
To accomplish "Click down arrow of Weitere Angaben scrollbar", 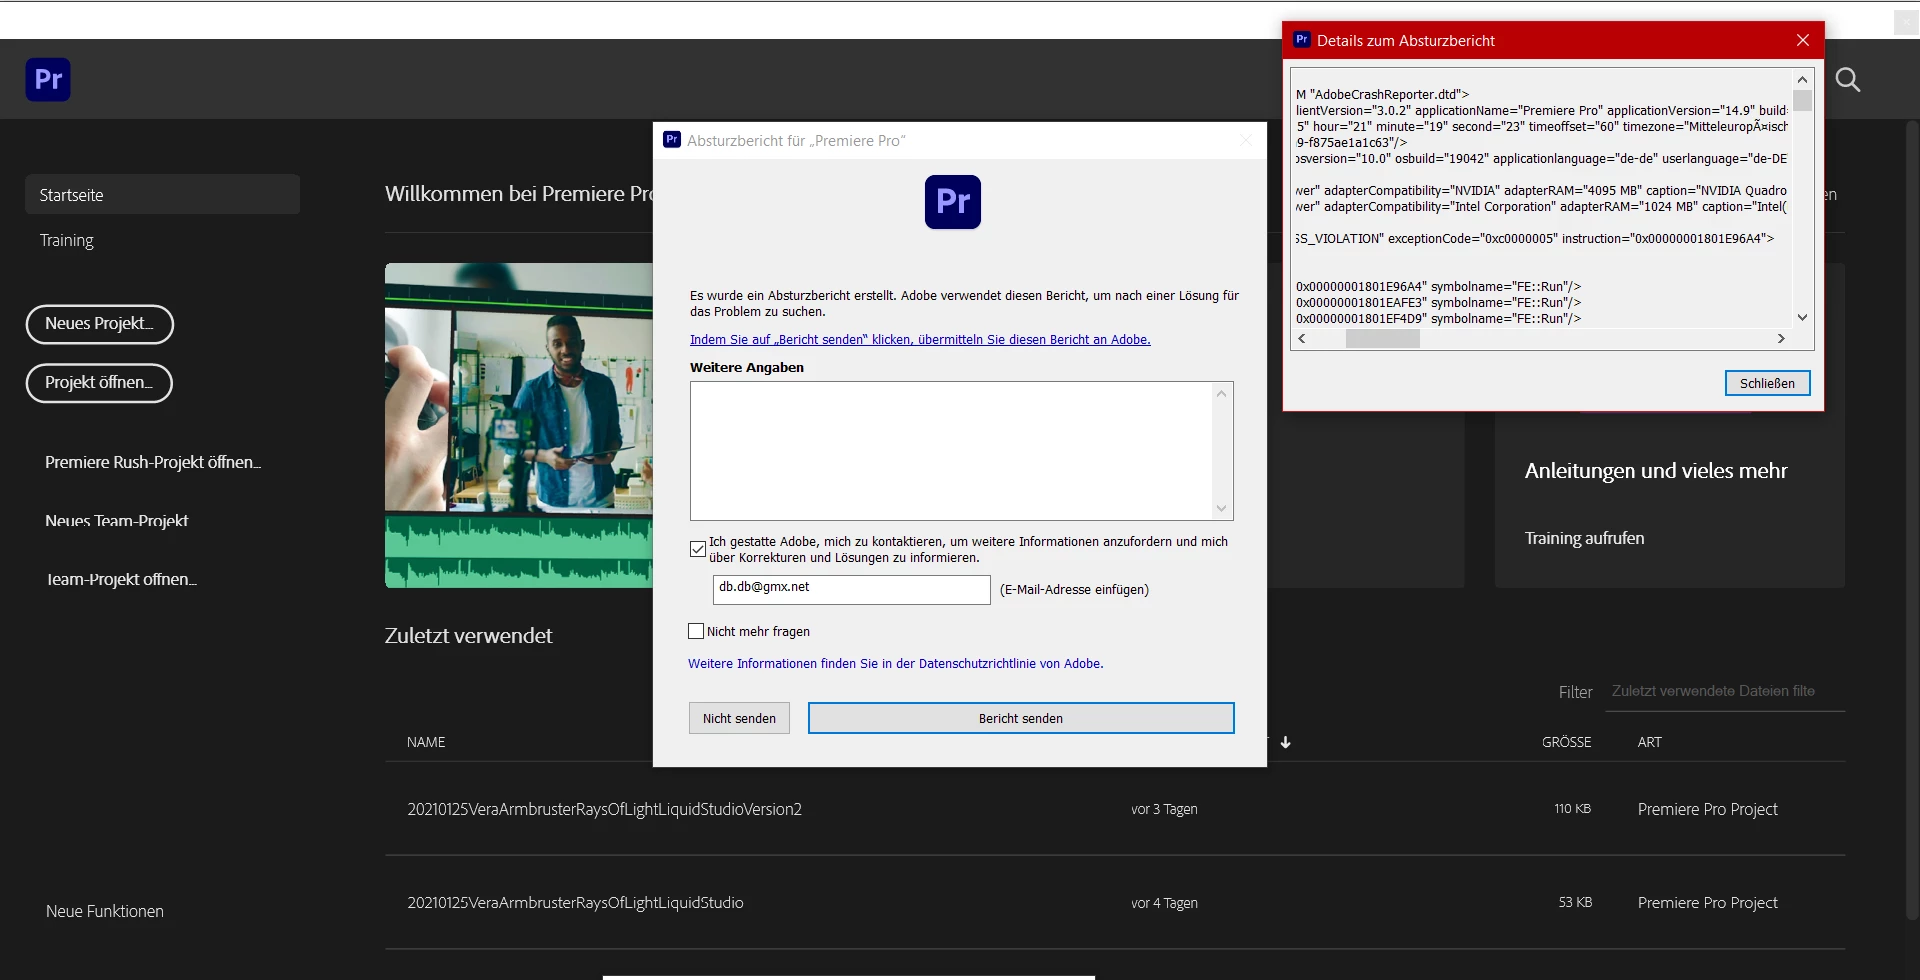I will [x=1221, y=509].
